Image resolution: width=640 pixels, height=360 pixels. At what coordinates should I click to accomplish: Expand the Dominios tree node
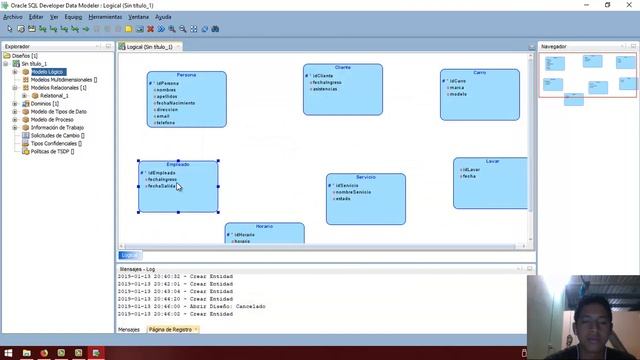(x=15, y=104)
